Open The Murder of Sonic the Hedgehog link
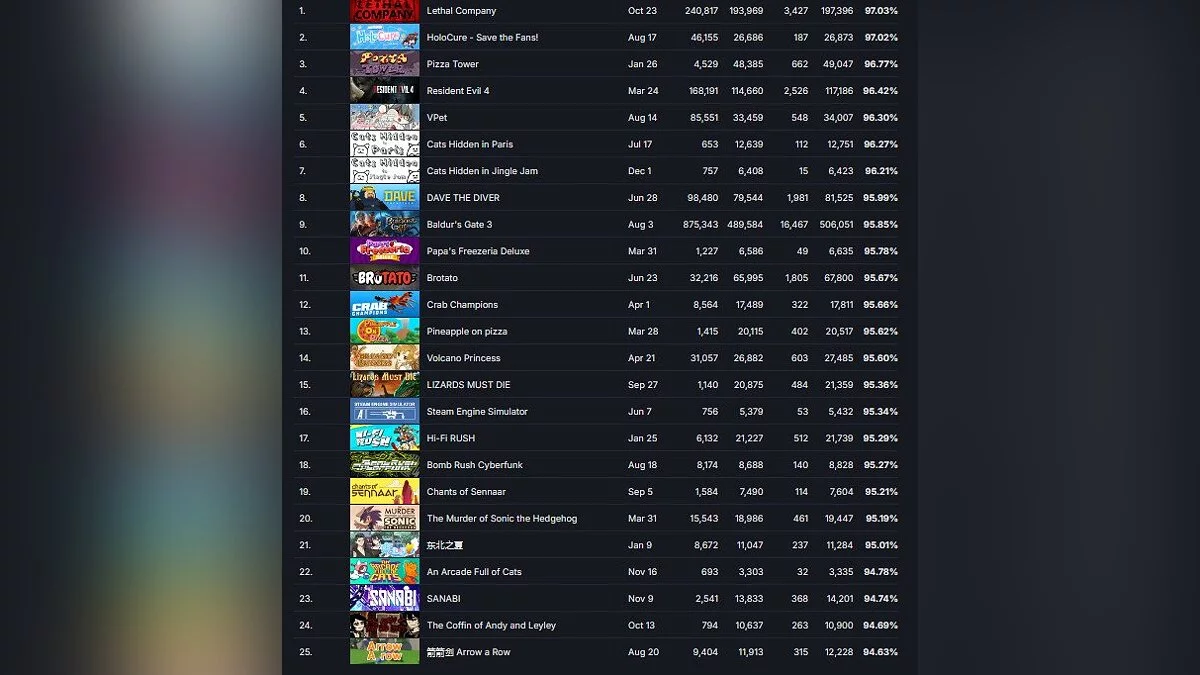The width and height of the screenshot is (1200, 675). (x=502, y=518)
